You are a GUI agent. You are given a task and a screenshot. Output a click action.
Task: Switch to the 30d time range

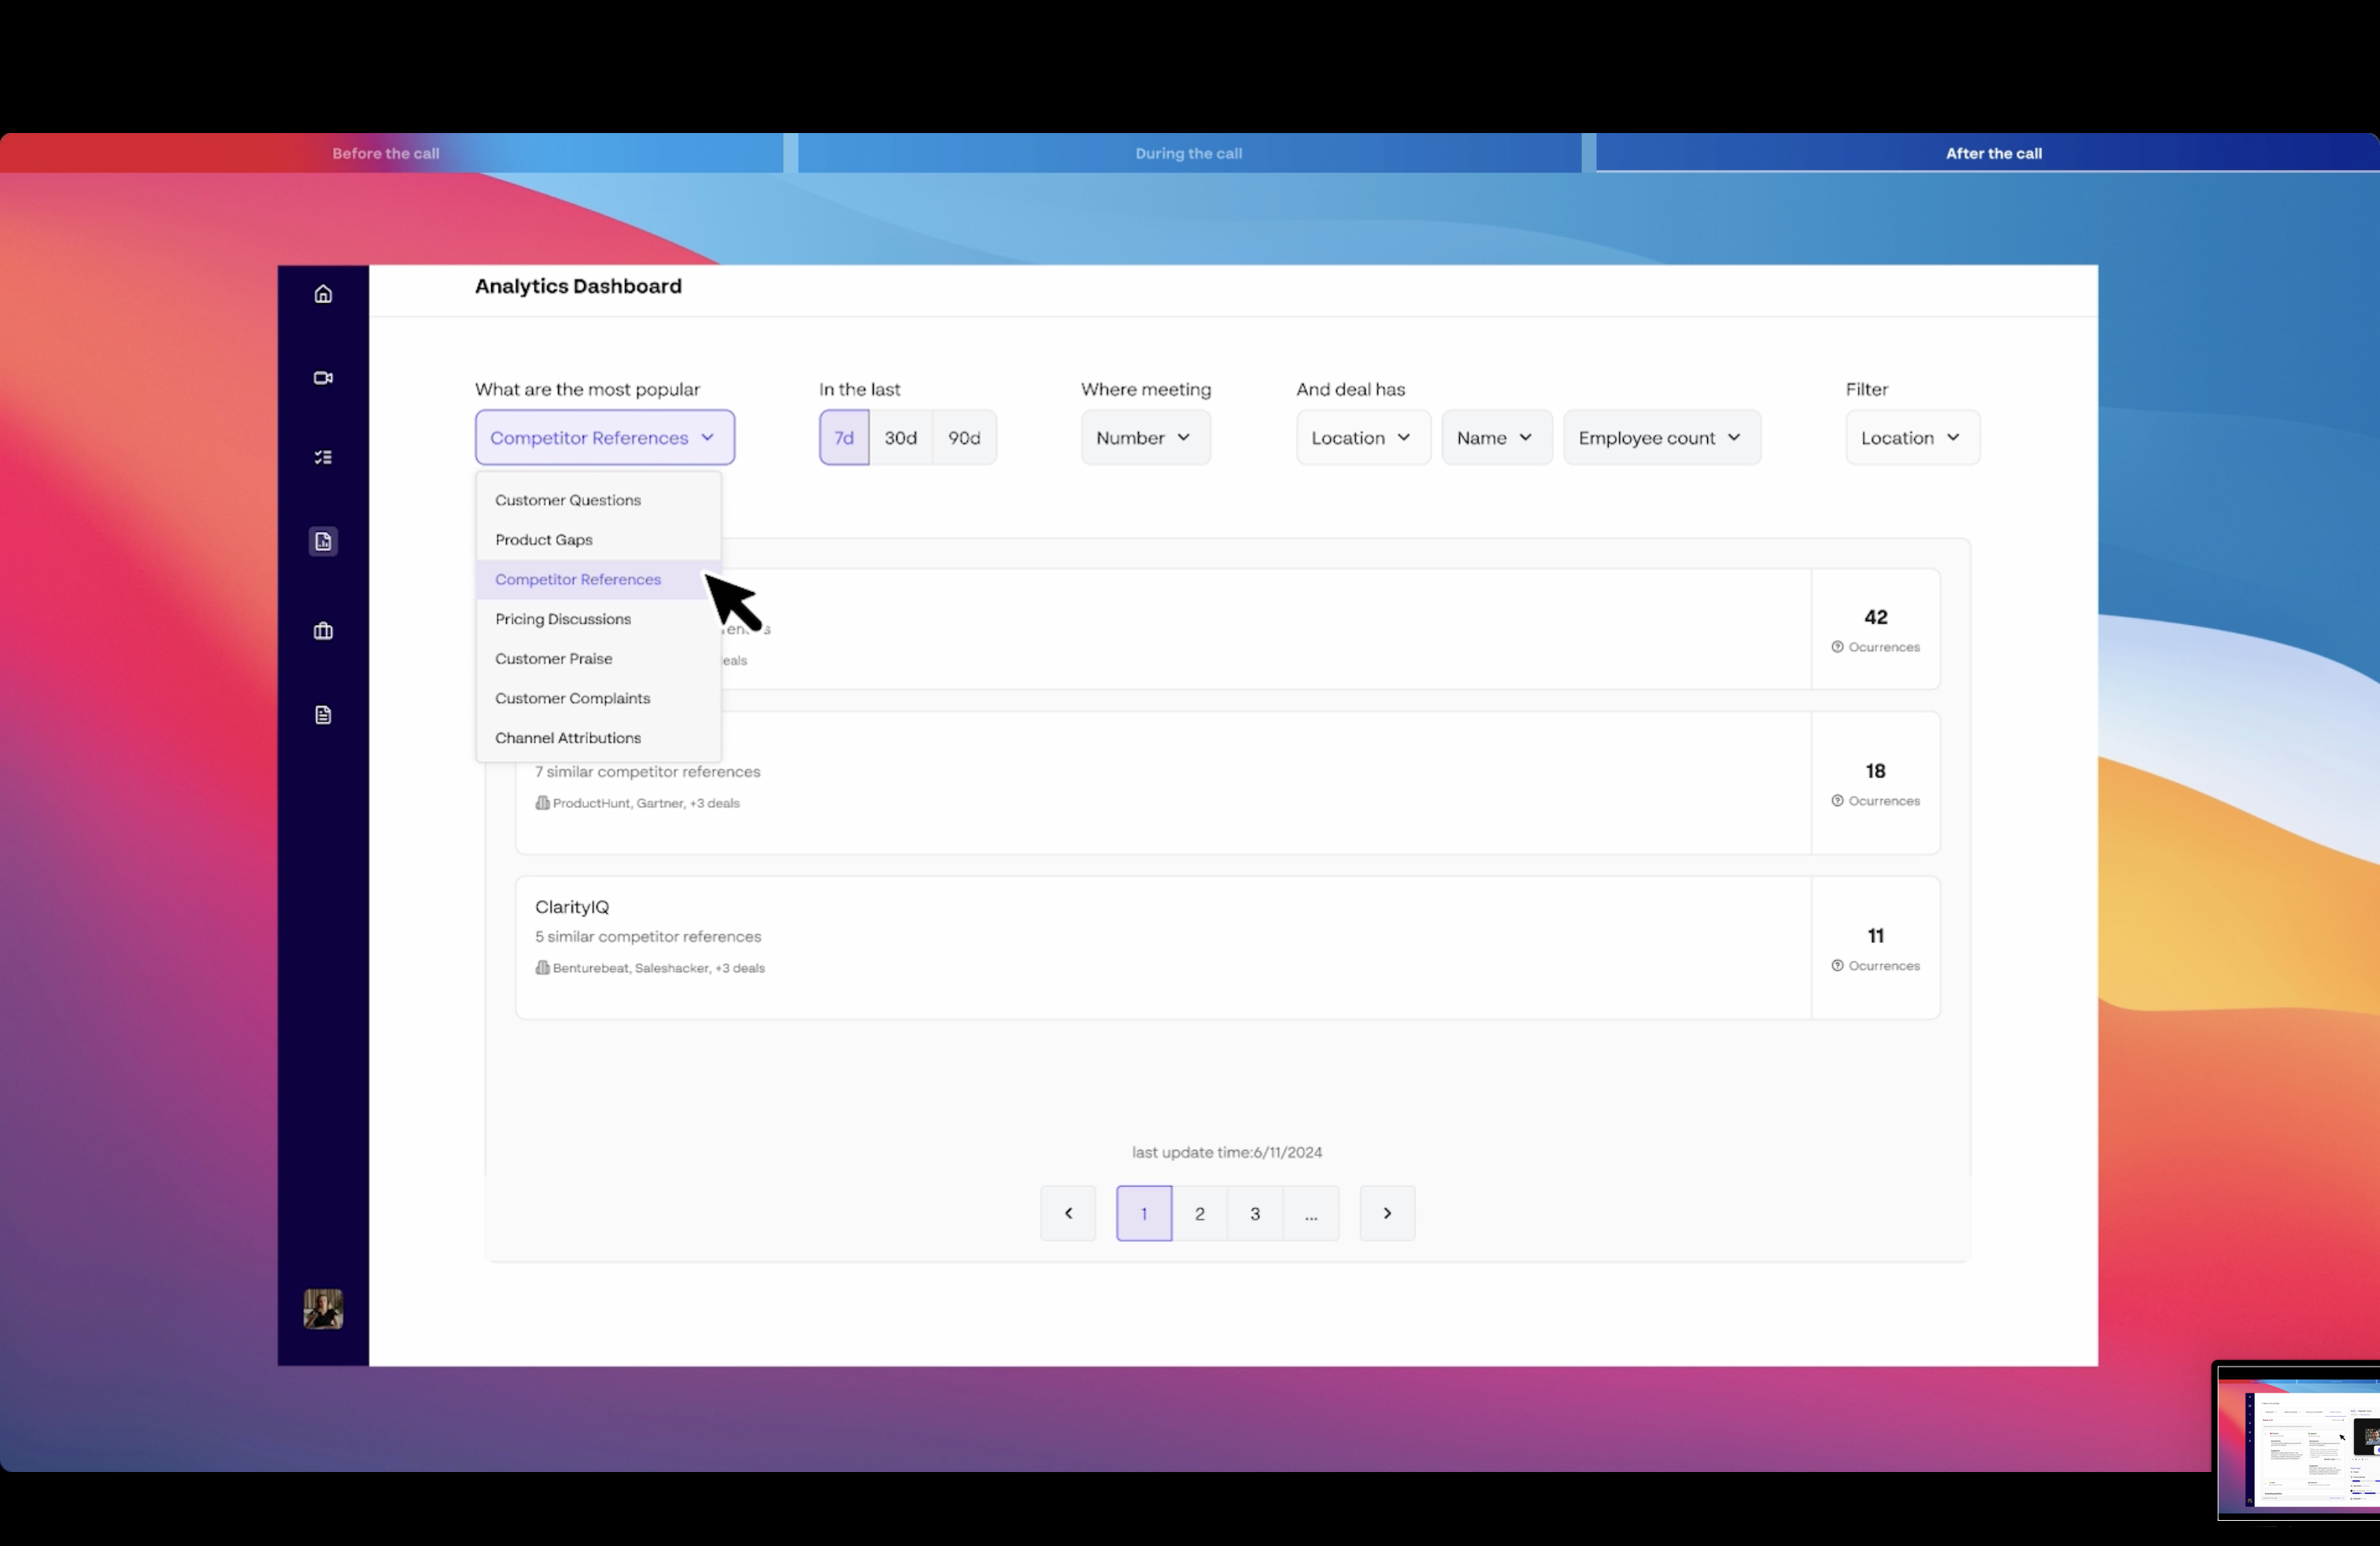pyautogui.click(x=900, y=437)
